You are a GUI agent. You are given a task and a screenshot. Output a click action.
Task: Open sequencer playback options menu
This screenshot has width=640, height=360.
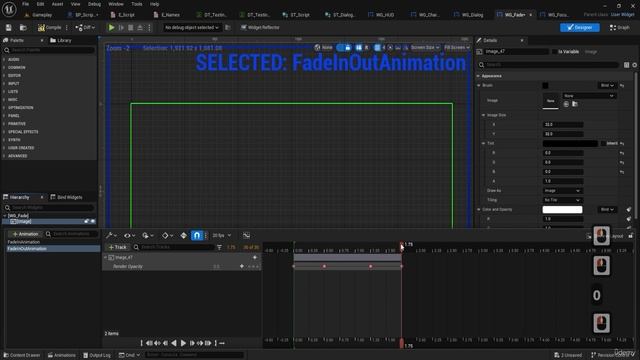[147, 236]
